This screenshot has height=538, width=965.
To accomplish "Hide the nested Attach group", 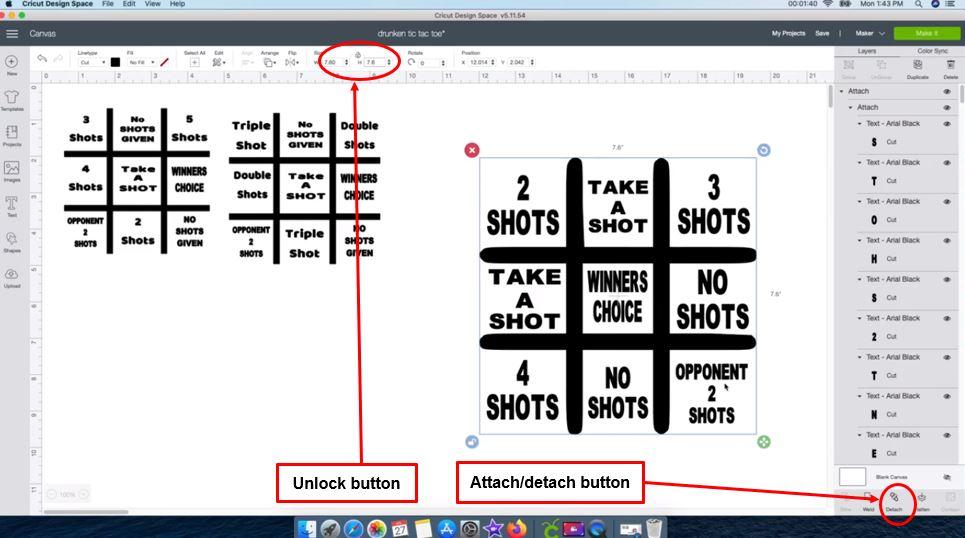I will 947,107.
